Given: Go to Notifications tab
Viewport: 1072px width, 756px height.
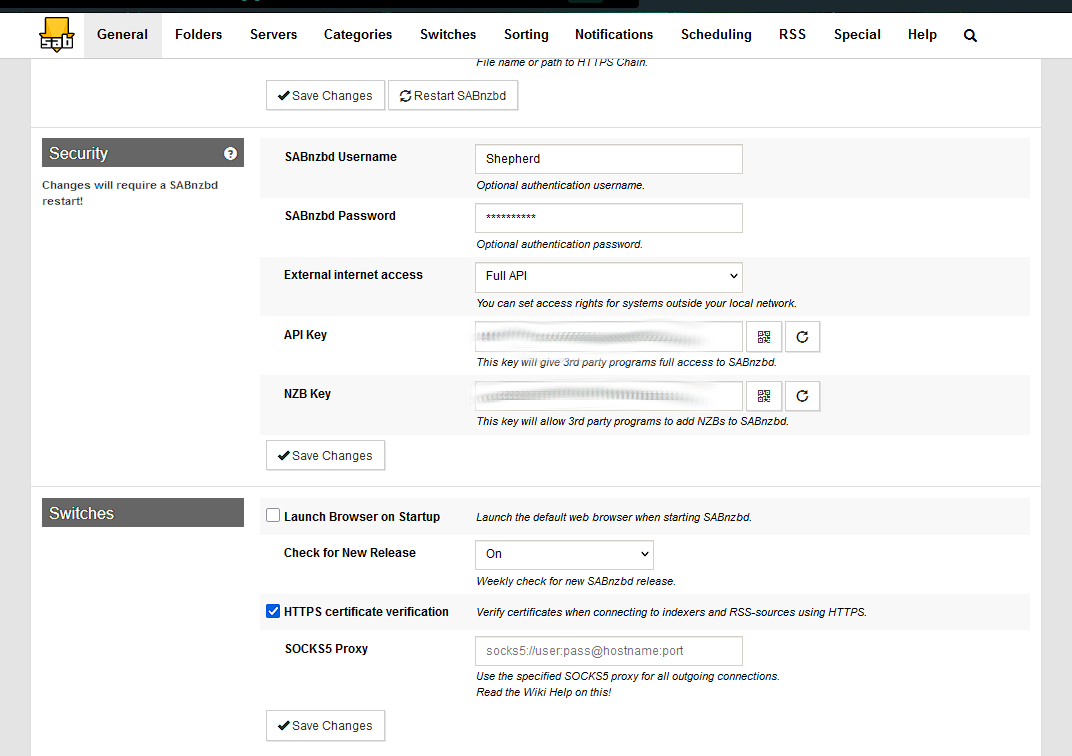Looking at the screenshot, I should tap(613, 35).
